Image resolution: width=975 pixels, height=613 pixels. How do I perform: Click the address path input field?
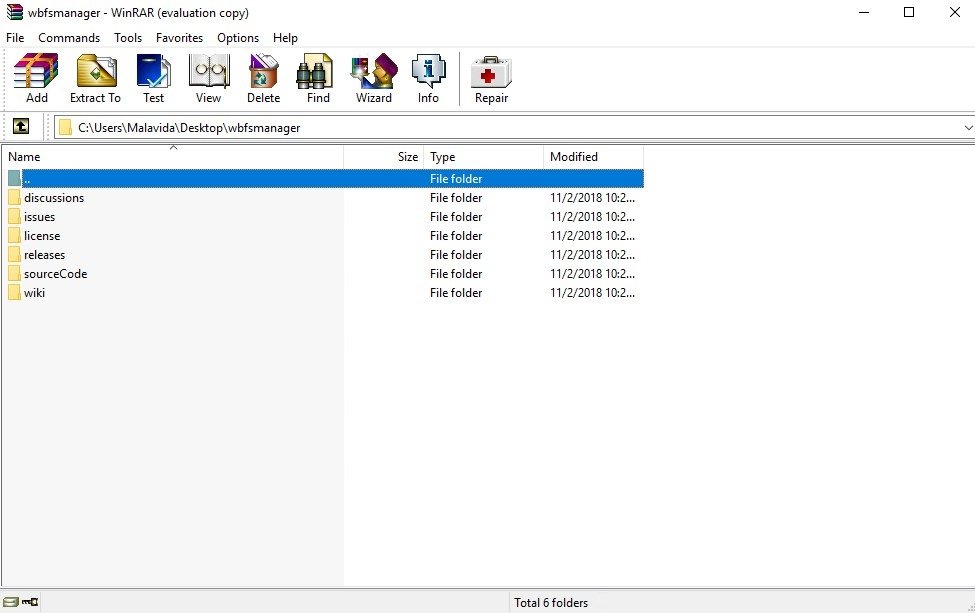point(516,127)
